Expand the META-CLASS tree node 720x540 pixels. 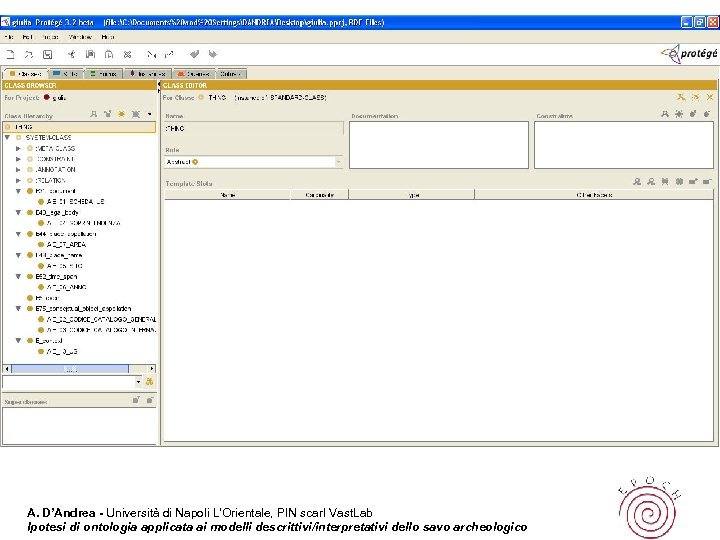[x=18, y=148]
